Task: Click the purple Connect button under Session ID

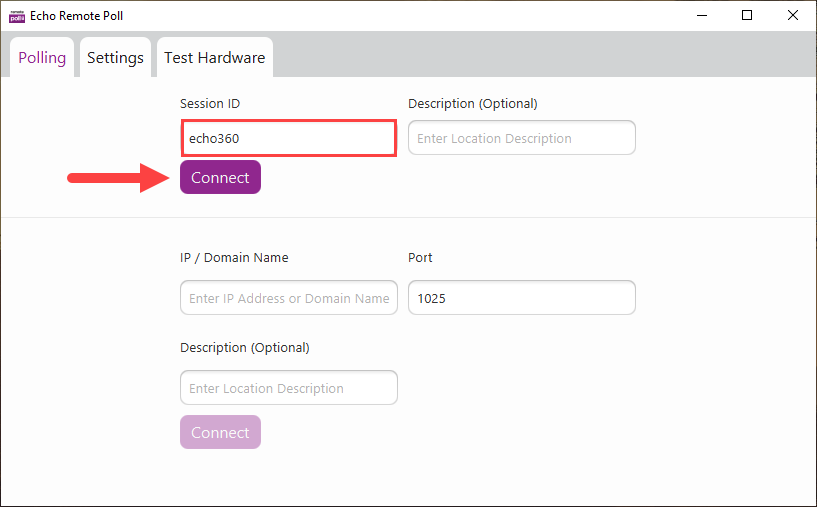Action: (x=220, y=177)
